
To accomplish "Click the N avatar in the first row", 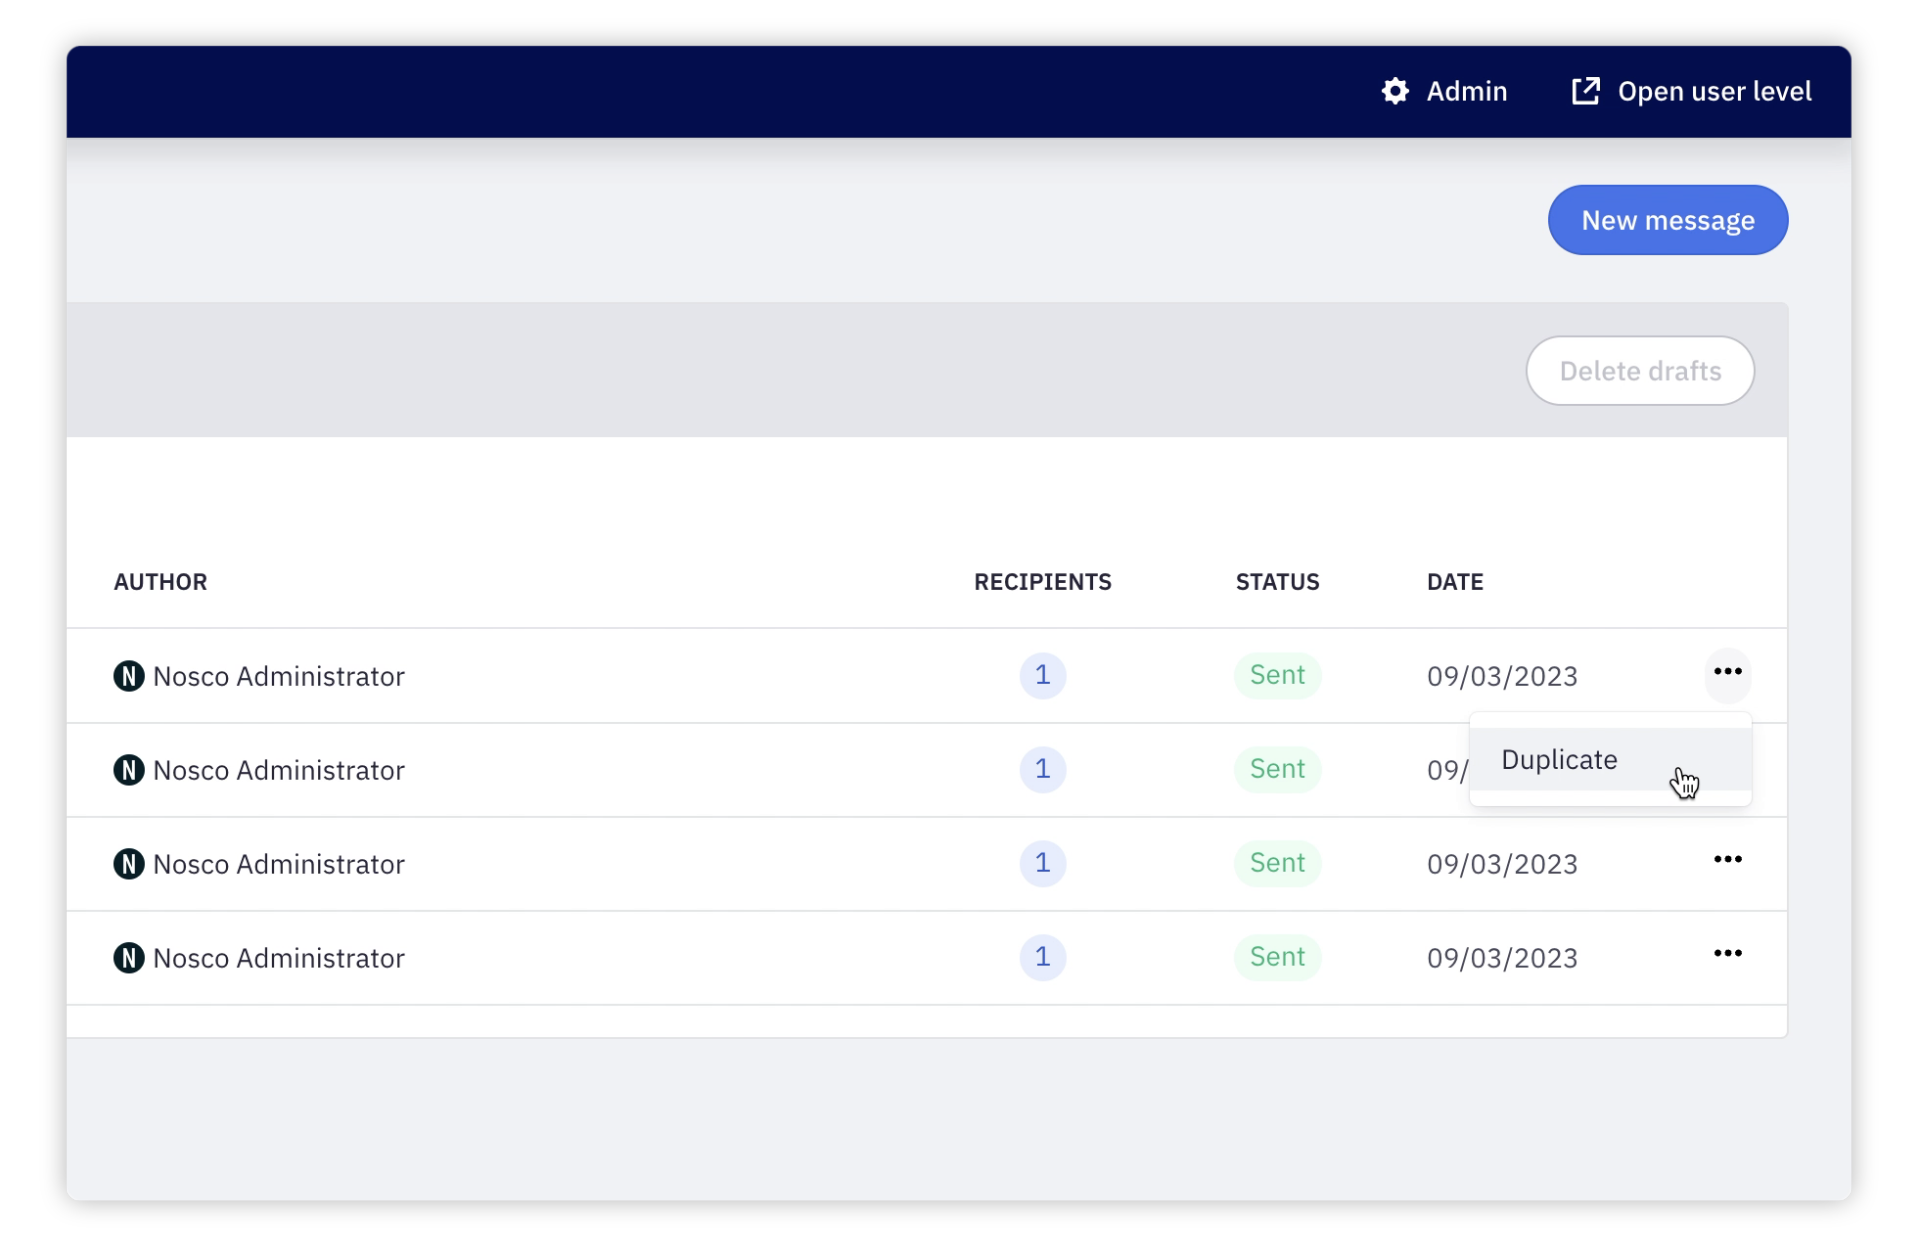I will (x=128, y=676).
